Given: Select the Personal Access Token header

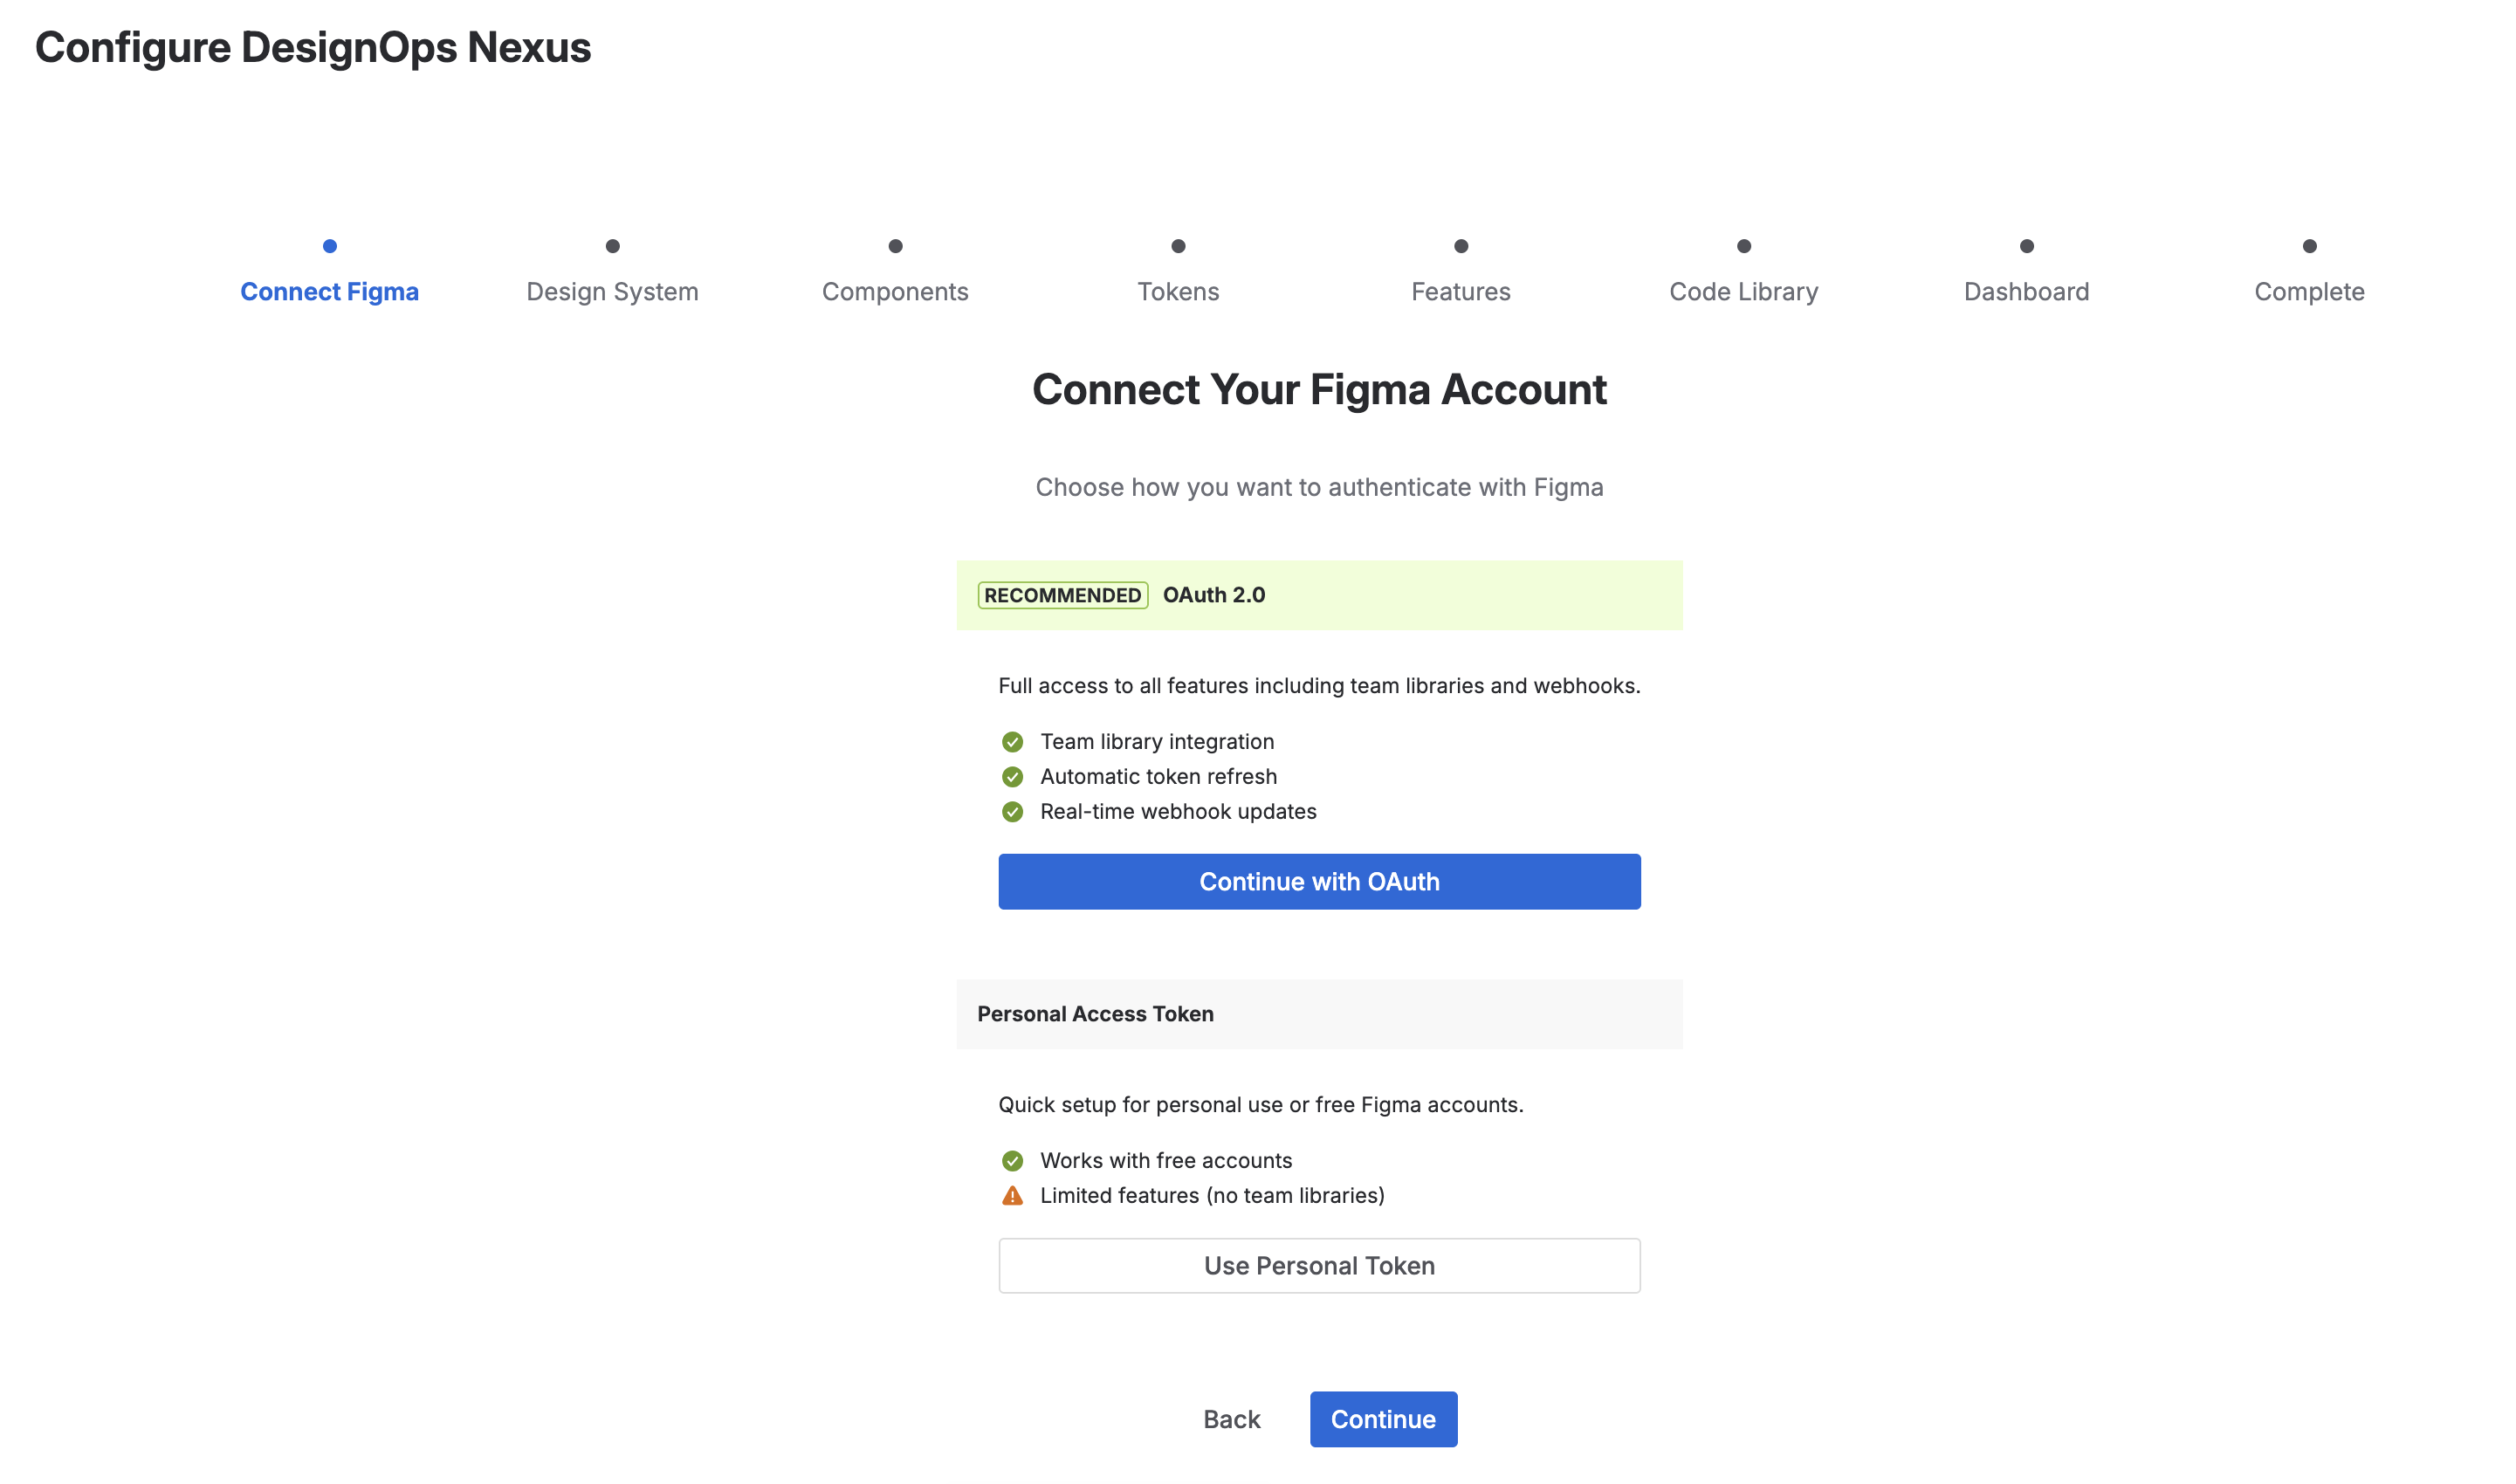Looking at the screenshot, I should pyautogui.click(x=1319, y=1014).
